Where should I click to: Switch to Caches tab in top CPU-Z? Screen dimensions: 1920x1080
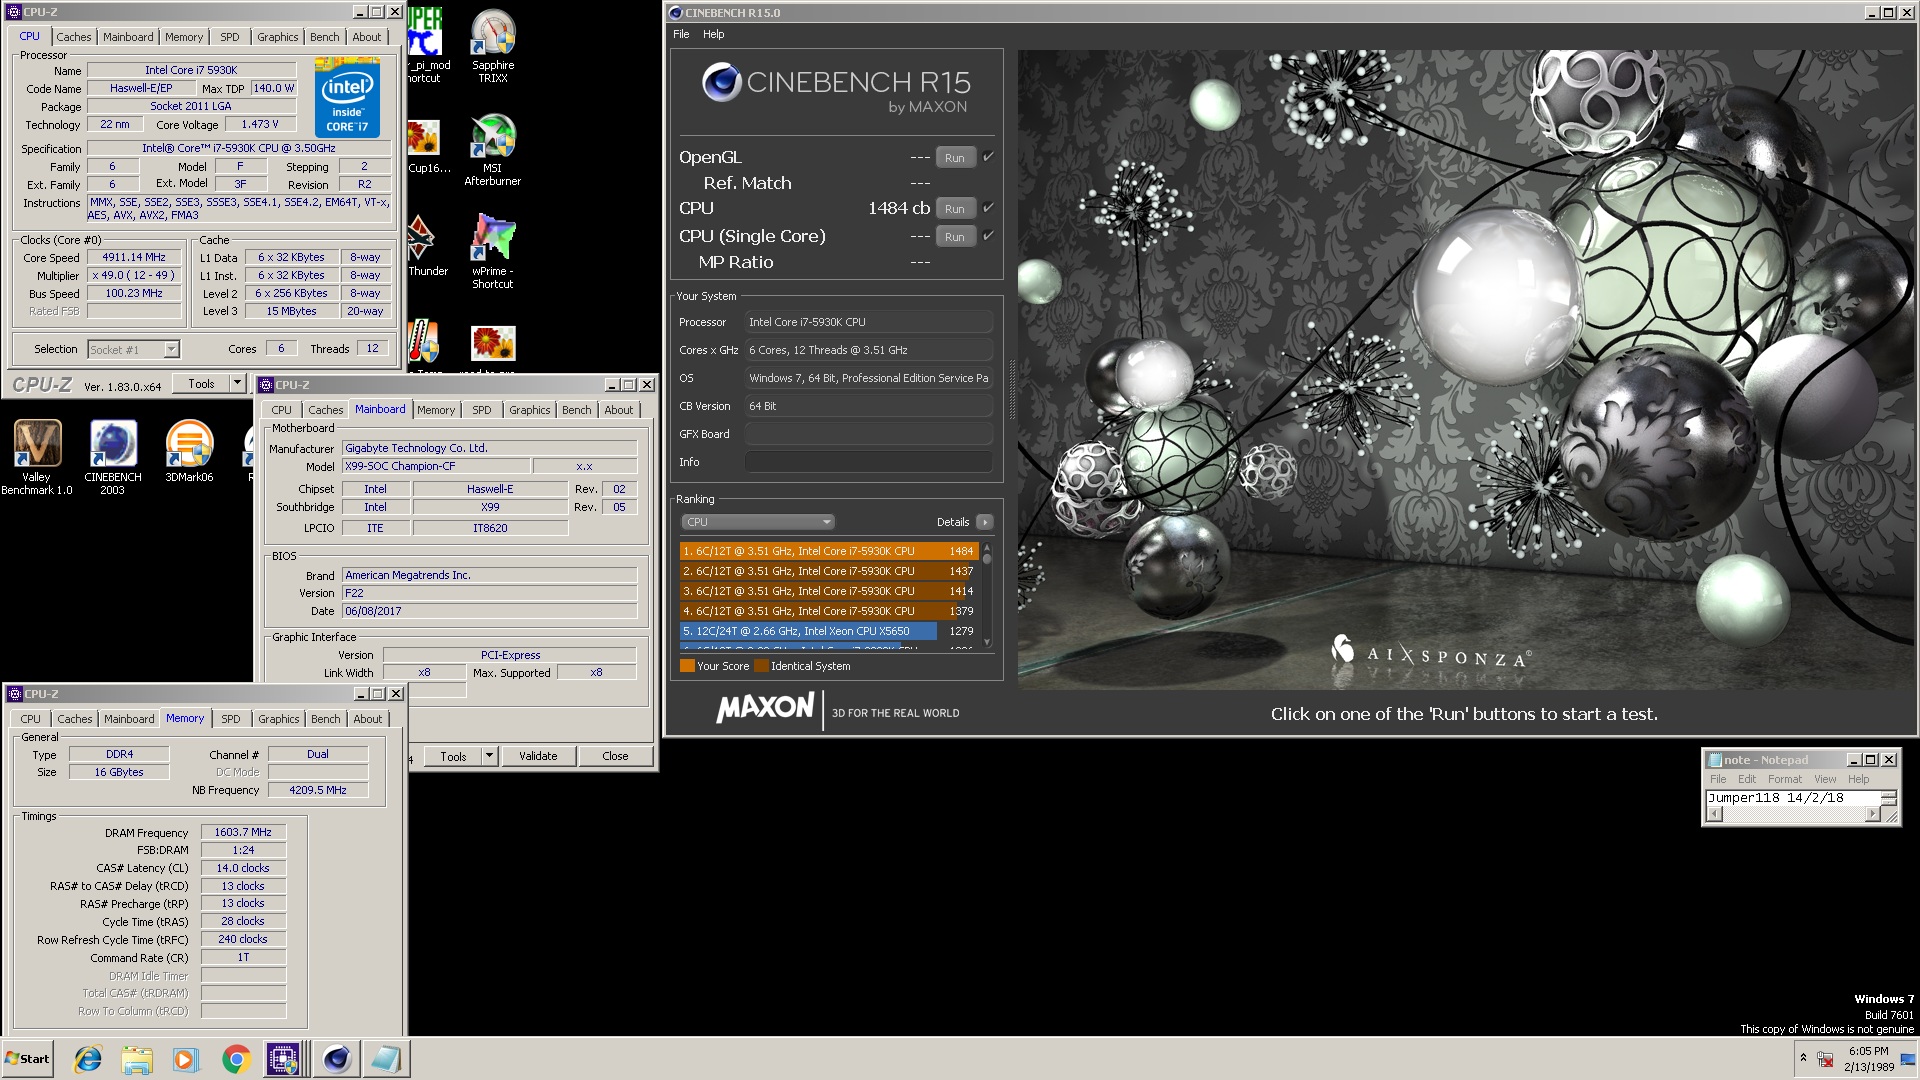coord(74,37)
